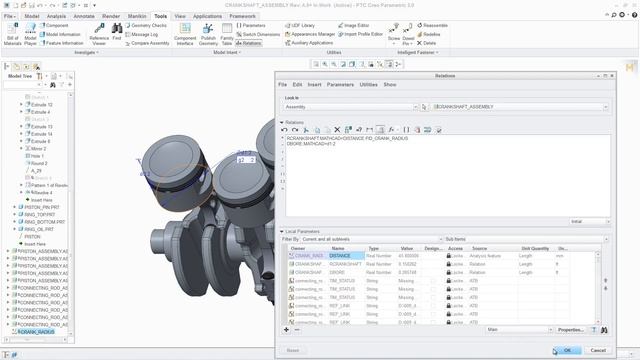The image size is (640, 360).
Task: Click Model Information
Action: (60, 34)
